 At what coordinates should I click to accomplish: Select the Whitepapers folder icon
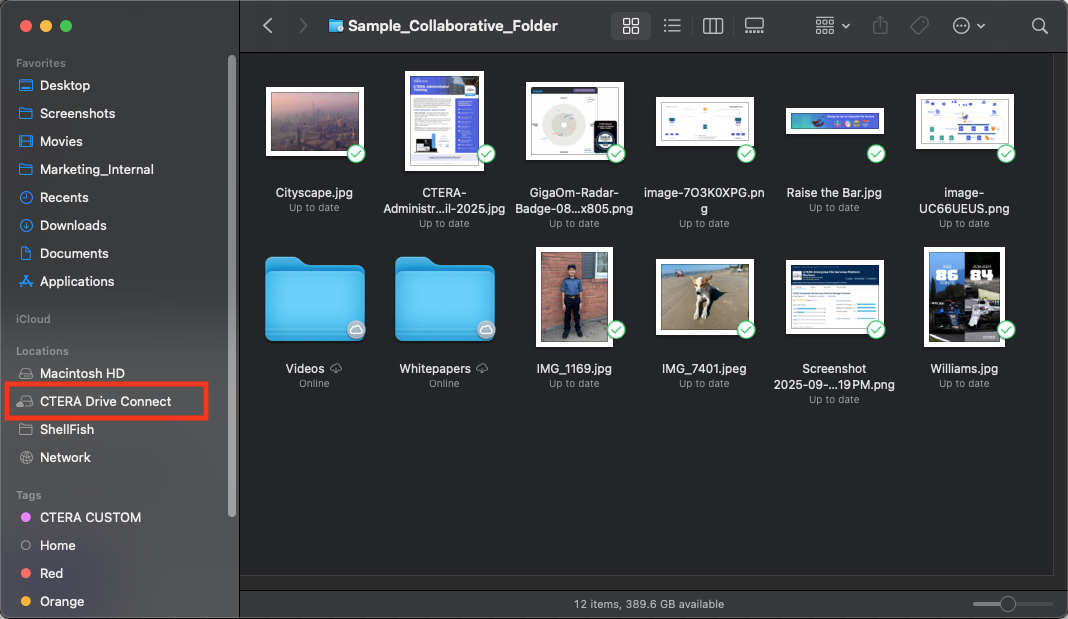[x=445, y=298]
